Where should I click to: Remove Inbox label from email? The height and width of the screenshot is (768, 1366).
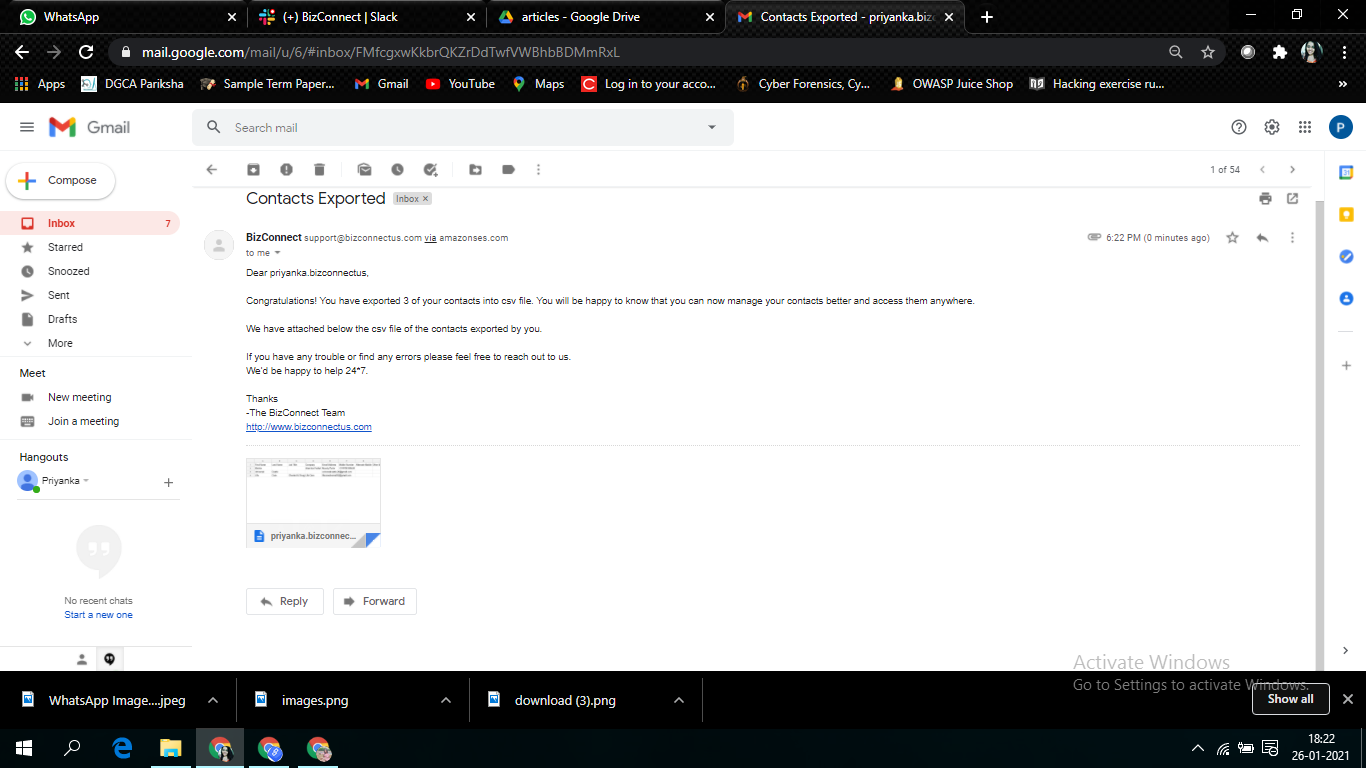click(425, 199)
